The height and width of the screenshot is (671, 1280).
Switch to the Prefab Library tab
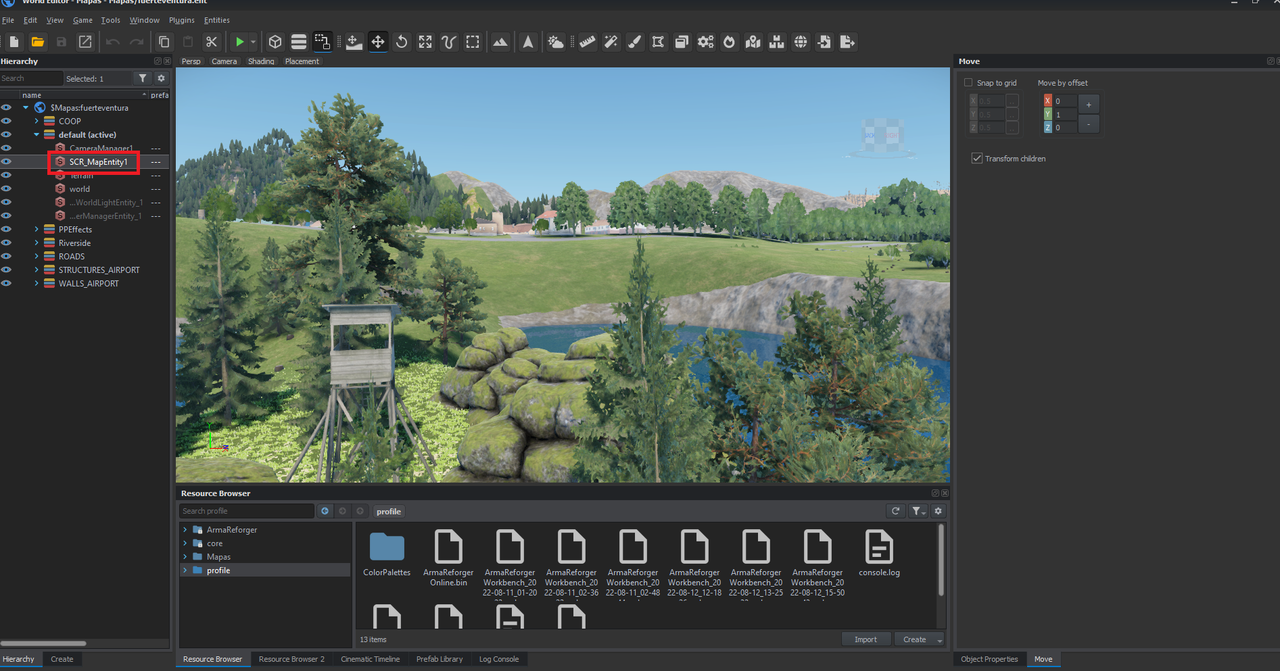[x=439, y=659]
